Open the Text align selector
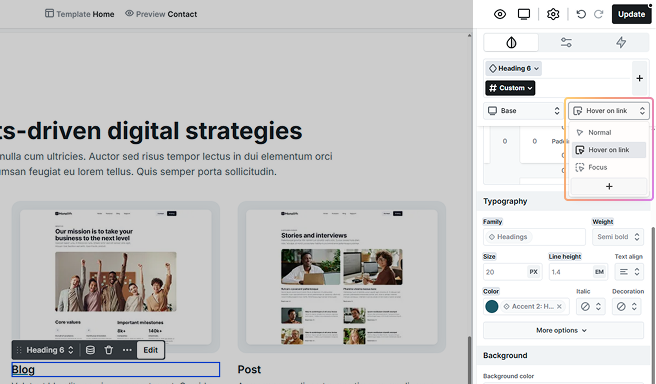This screenshot has width=656, height=384. pyautogui.click(x=629, y=272)
